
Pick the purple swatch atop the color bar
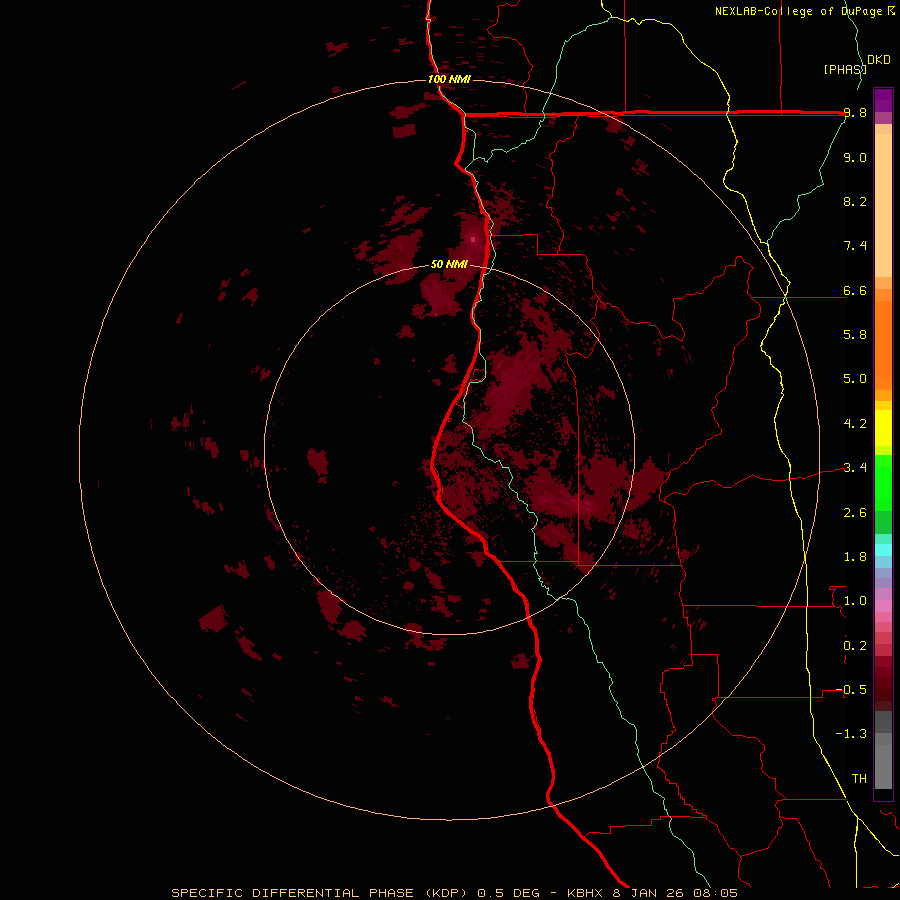coord(883,100)
